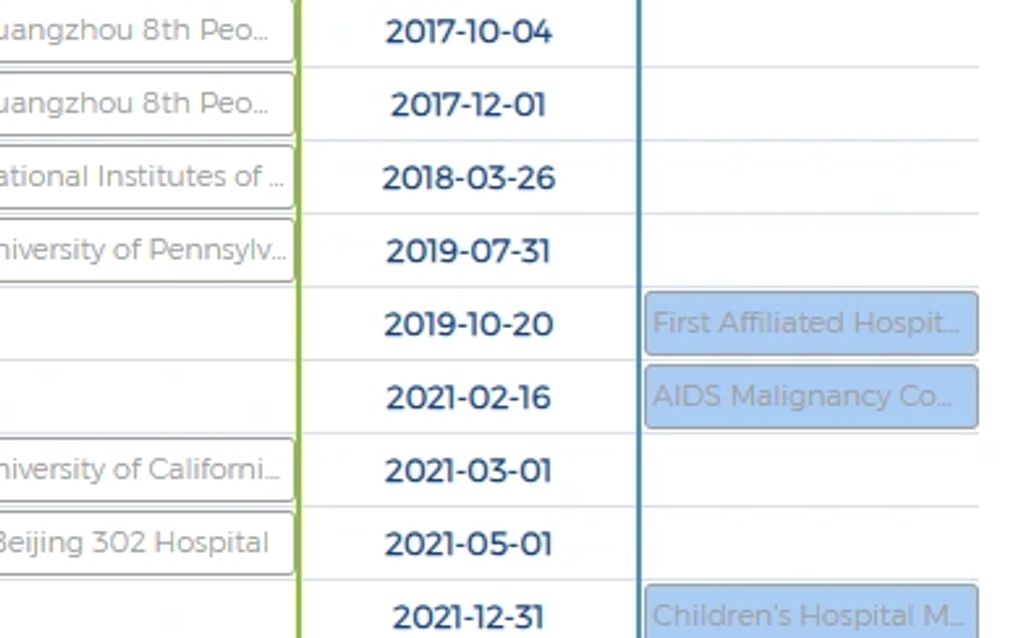Click the 2019-10-20 date label
This screenshot has height=638, width=1023.
468,324
